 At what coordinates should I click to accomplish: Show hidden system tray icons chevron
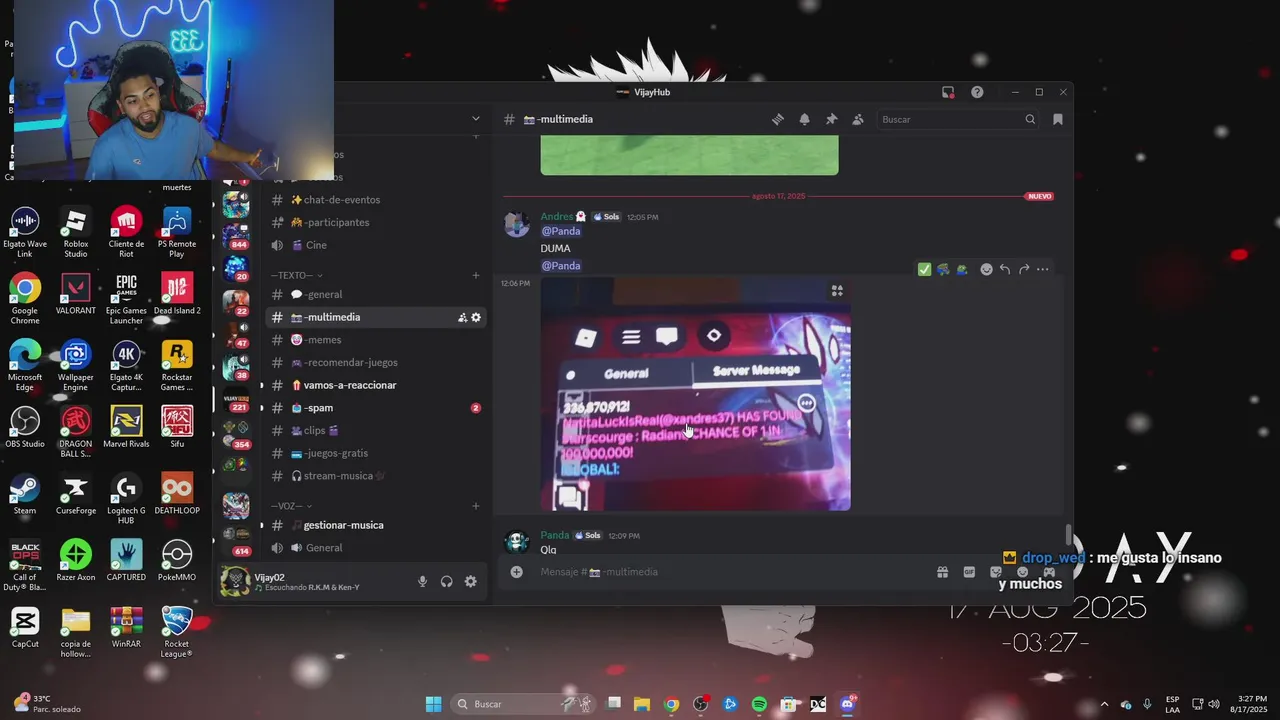tap(1104, 704)
